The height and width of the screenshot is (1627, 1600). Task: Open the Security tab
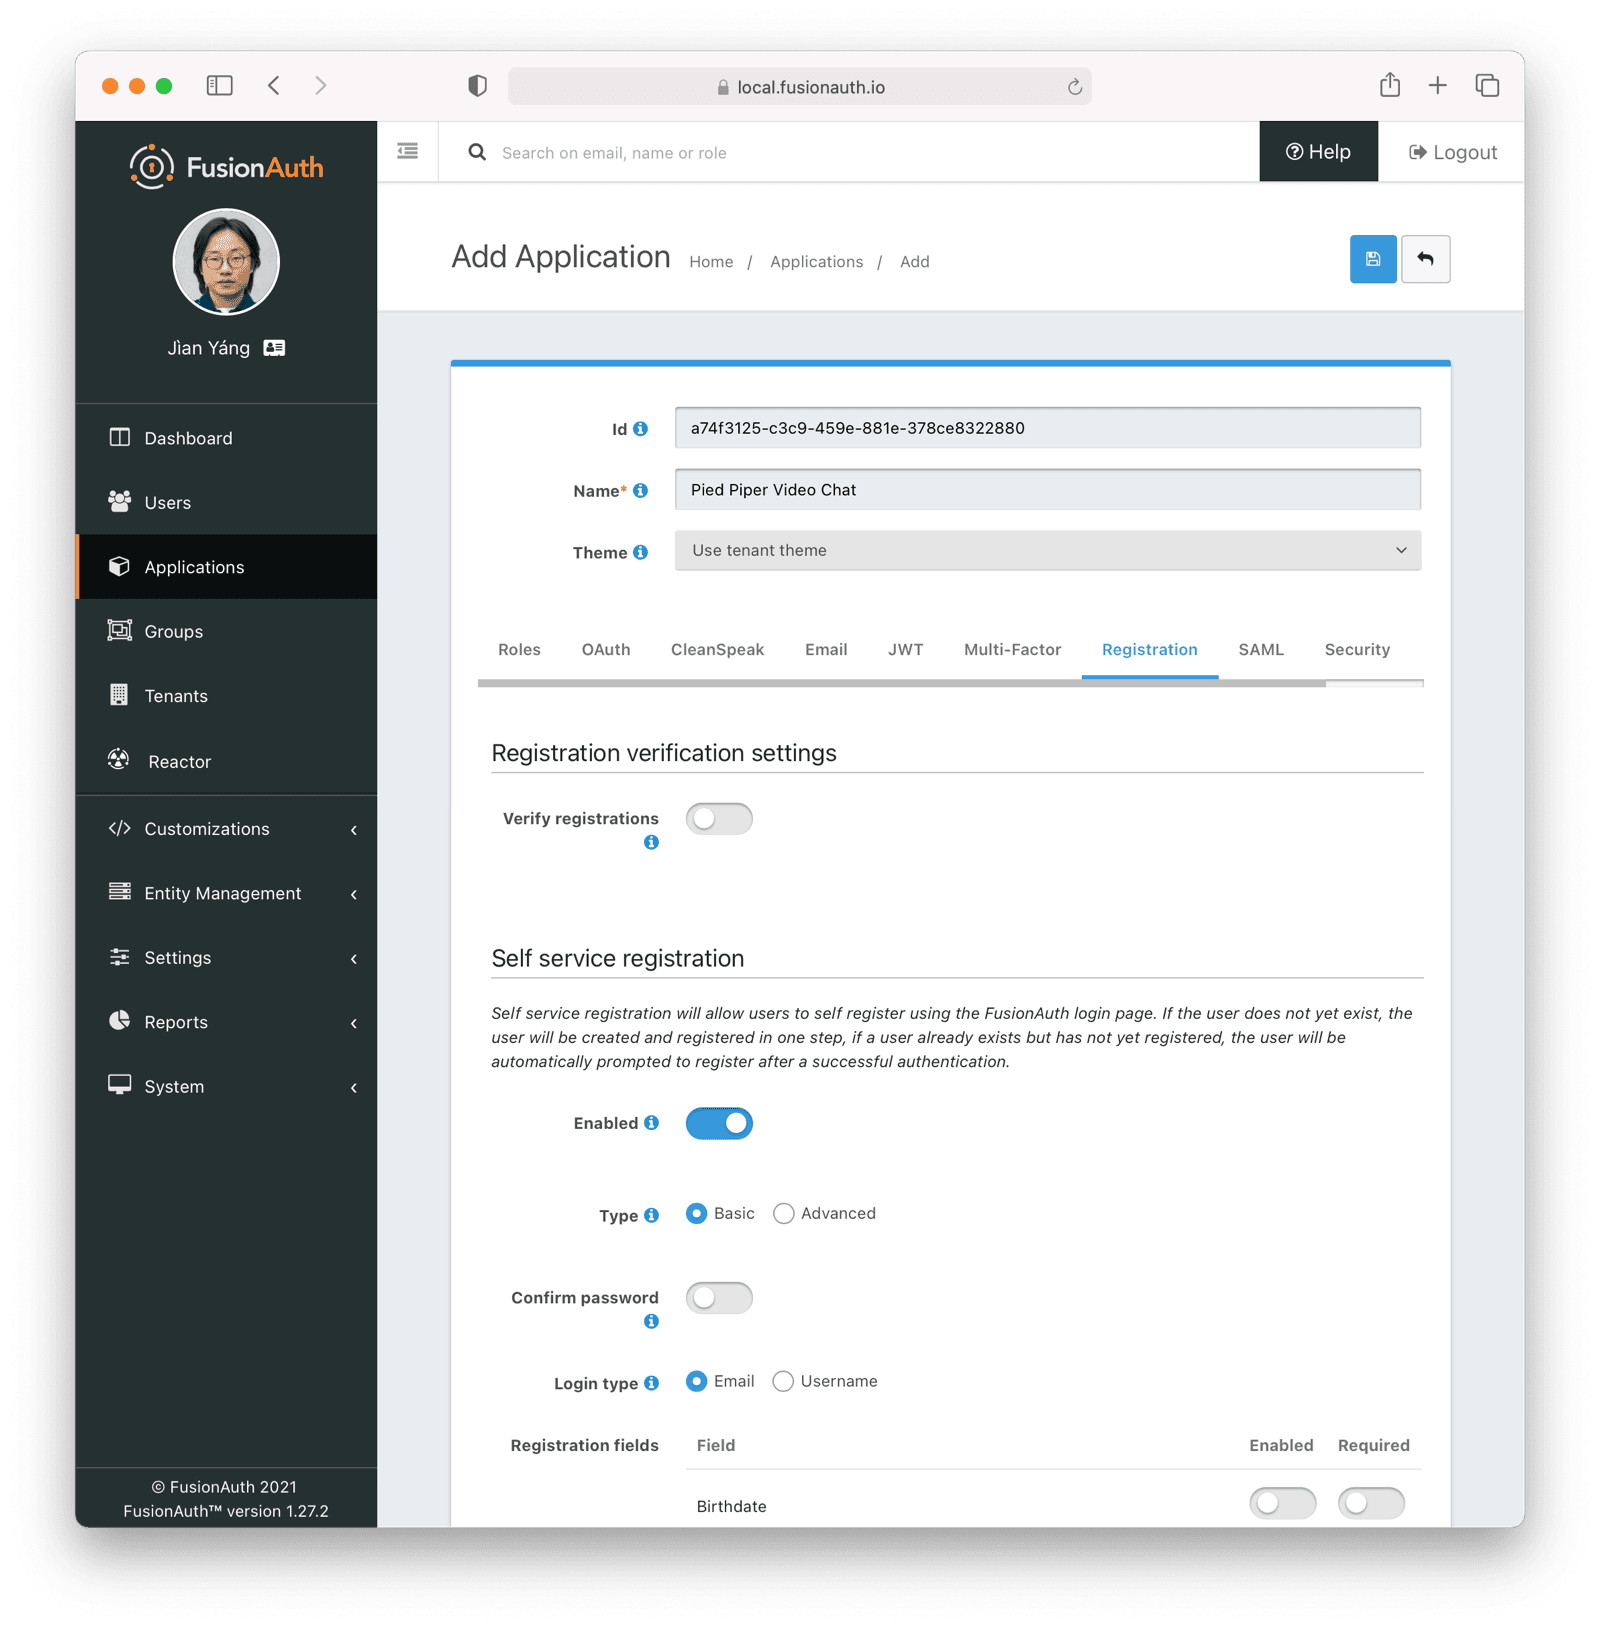[1356, 649]
